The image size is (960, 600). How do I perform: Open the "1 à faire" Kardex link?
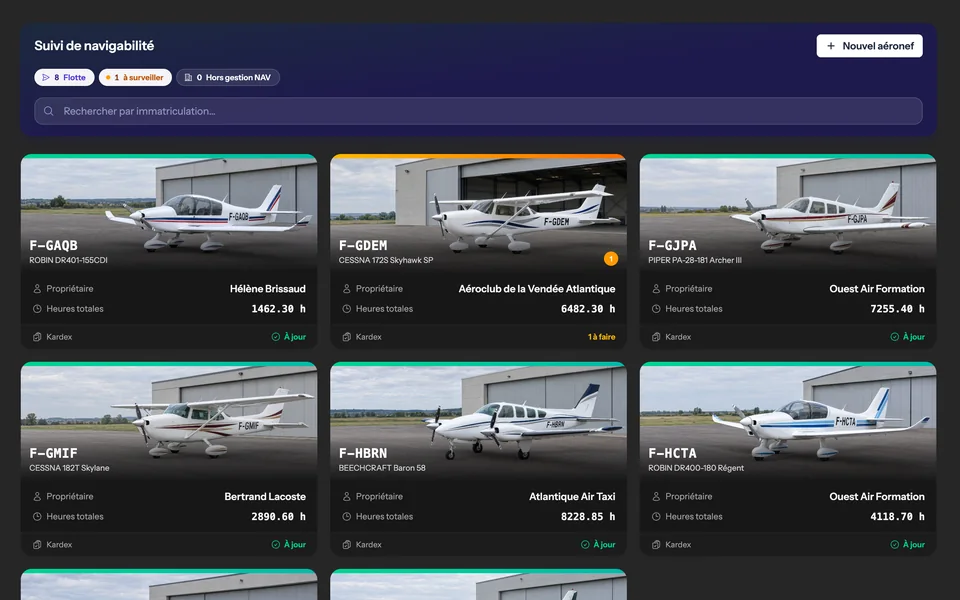(x=601, y=337)
